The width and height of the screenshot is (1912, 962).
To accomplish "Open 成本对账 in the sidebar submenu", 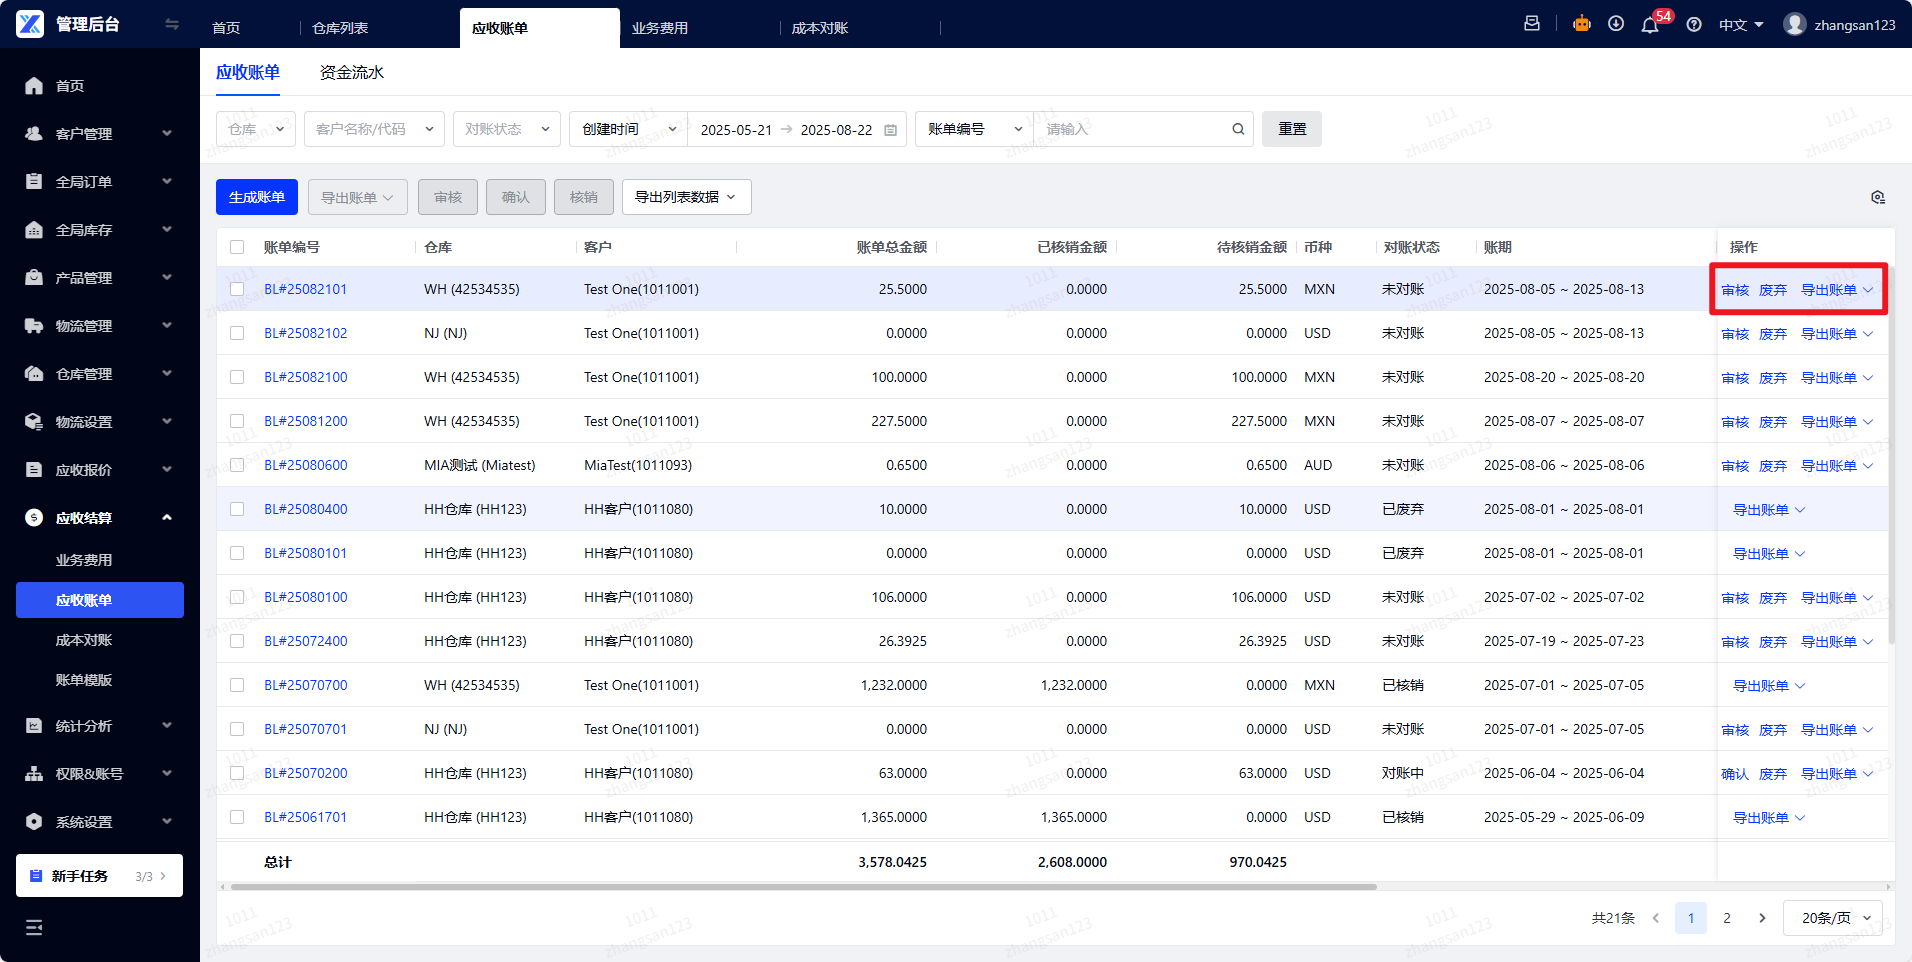I will (84, 640).
